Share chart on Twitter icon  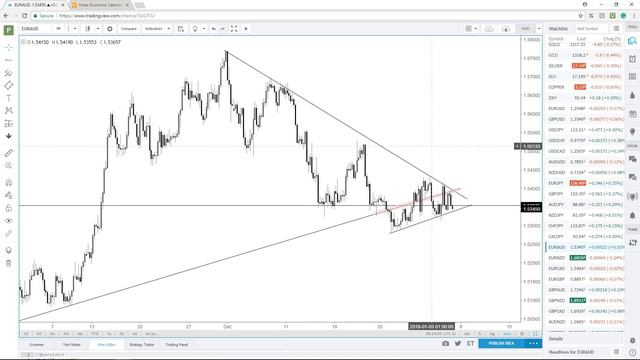(x=458, y=344)
